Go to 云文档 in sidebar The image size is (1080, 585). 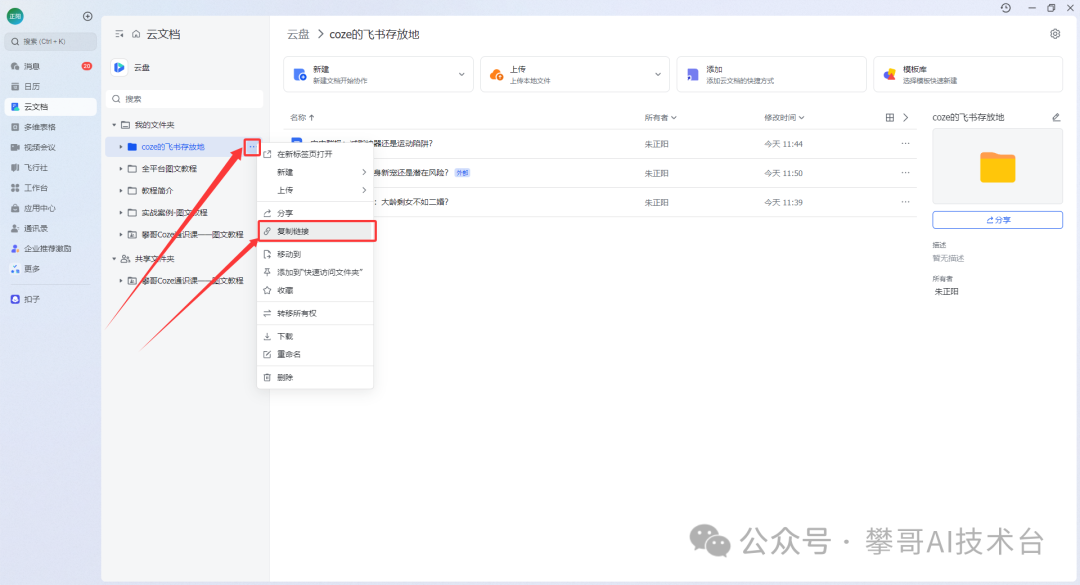coord(50,107)
